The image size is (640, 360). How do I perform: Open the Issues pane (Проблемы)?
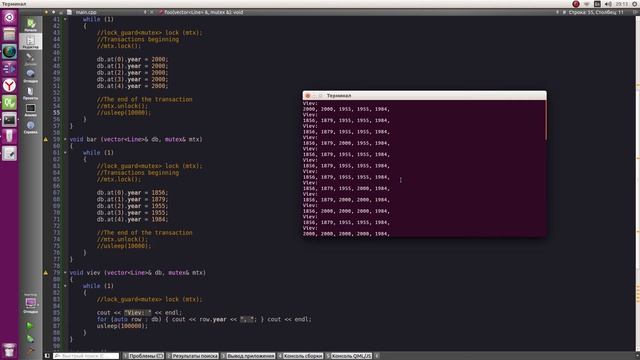click(144, 356)
